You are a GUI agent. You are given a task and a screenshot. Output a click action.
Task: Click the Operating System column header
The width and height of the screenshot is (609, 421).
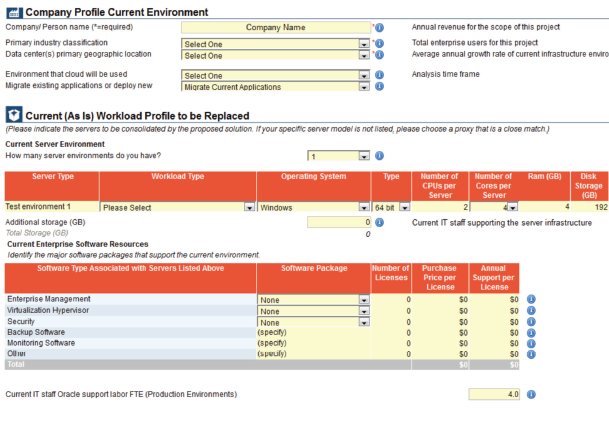(x=313, y=186)
